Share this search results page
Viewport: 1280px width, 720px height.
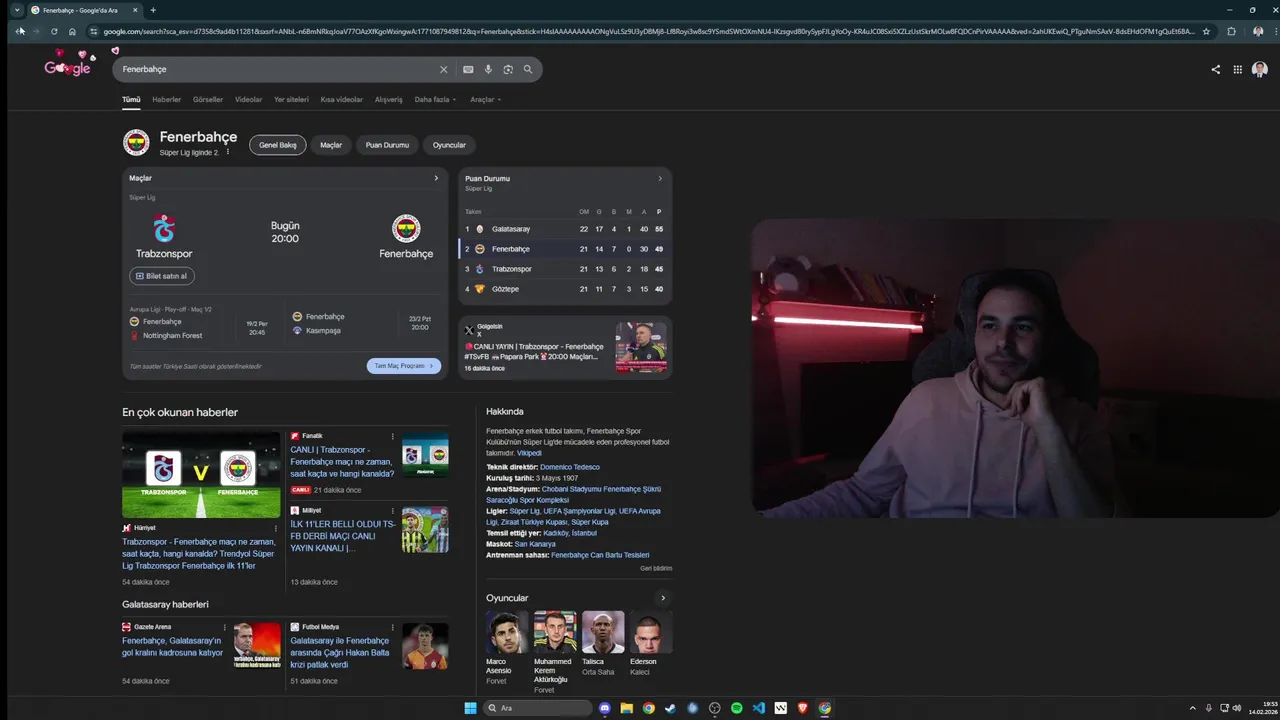[1215, 69]
